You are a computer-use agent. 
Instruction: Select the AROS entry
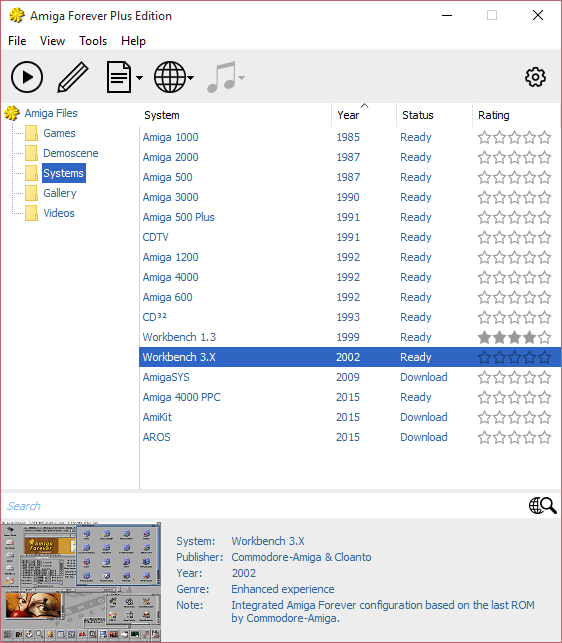(156, 437)
